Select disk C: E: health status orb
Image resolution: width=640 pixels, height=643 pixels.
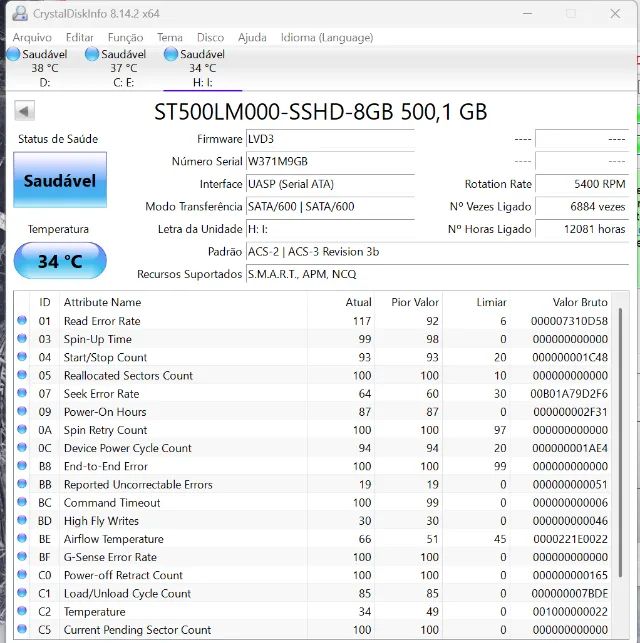(x=92, y=54)
